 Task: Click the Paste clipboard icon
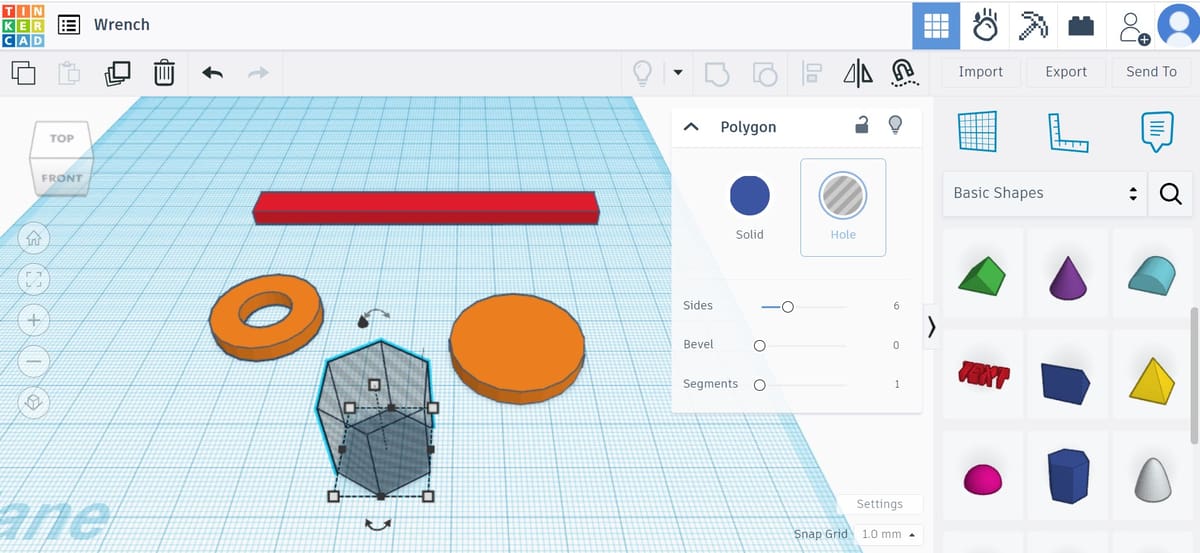point(69,73)
